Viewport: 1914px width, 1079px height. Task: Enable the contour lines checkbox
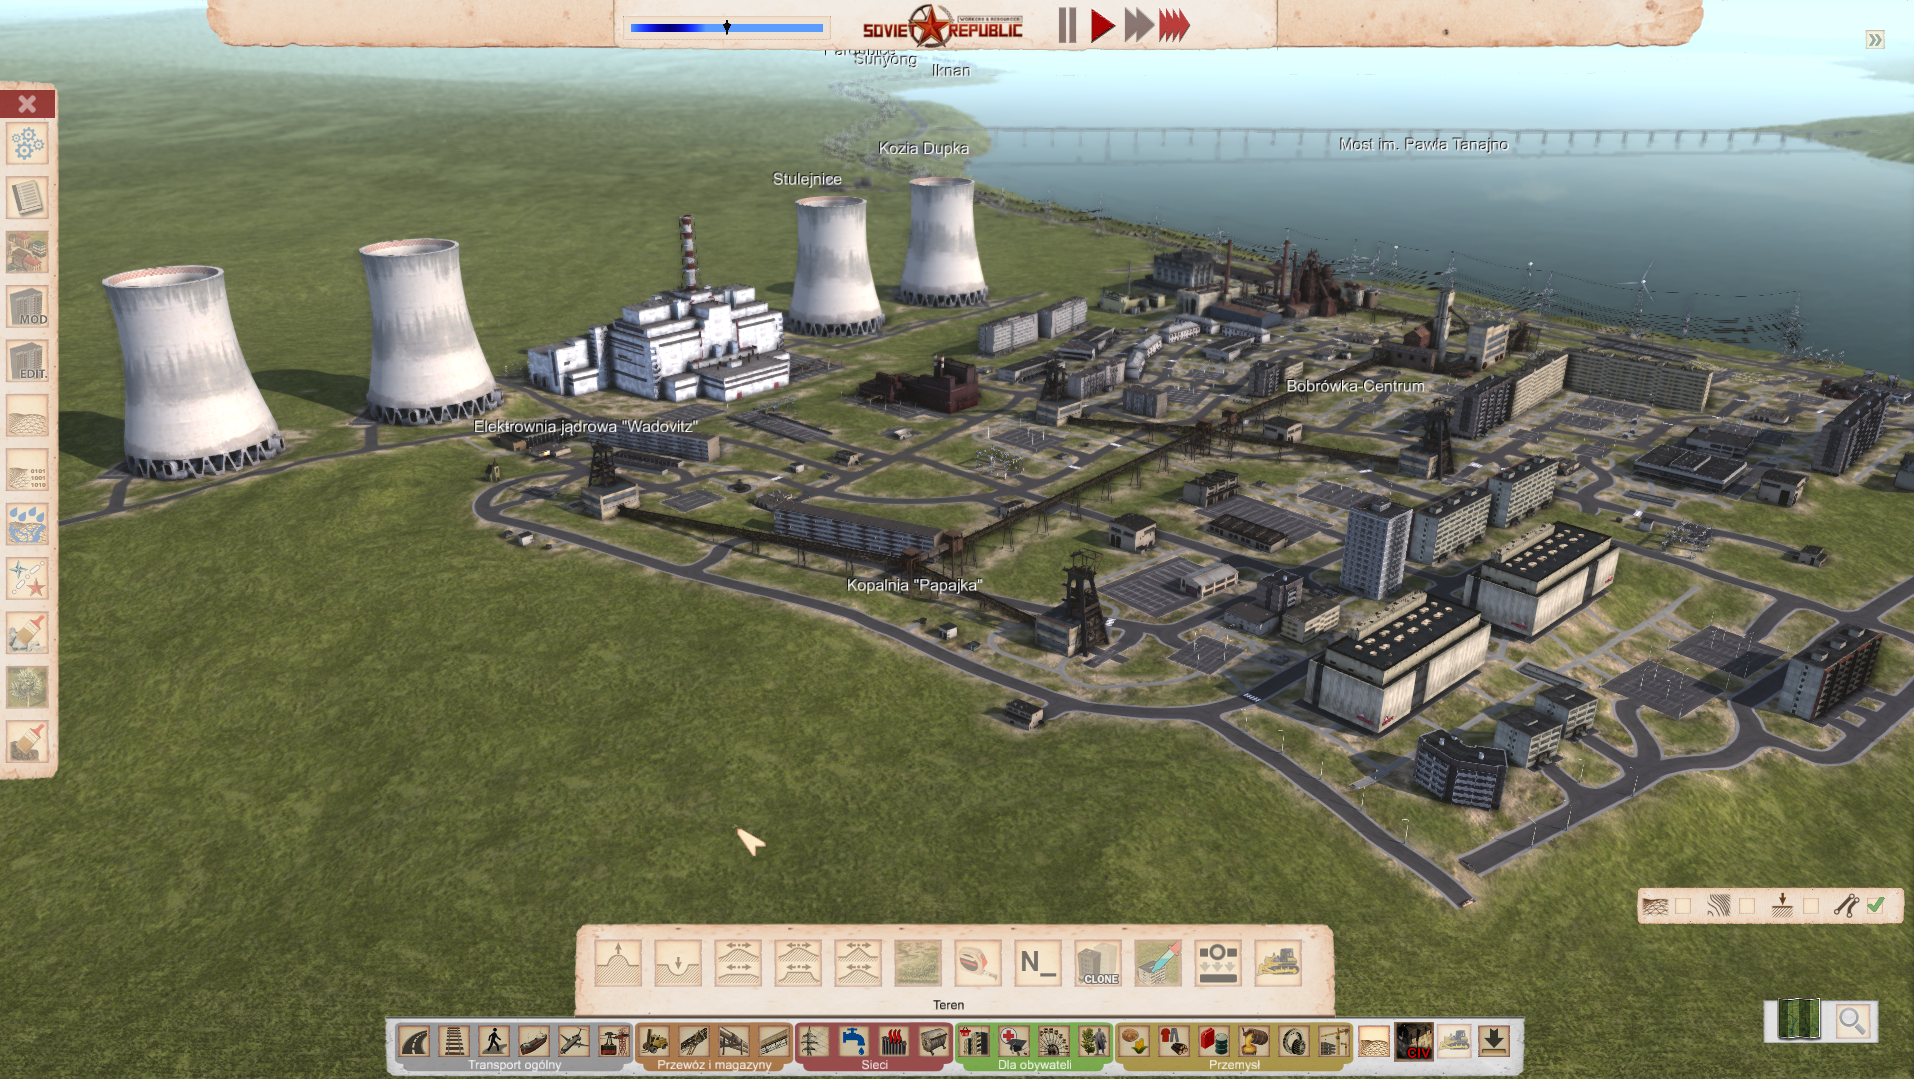1747,906
